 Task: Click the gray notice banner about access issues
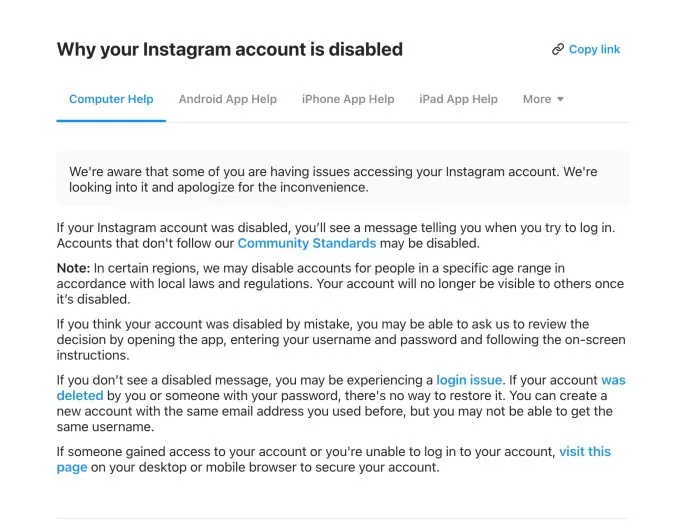(x=343, y=179)
